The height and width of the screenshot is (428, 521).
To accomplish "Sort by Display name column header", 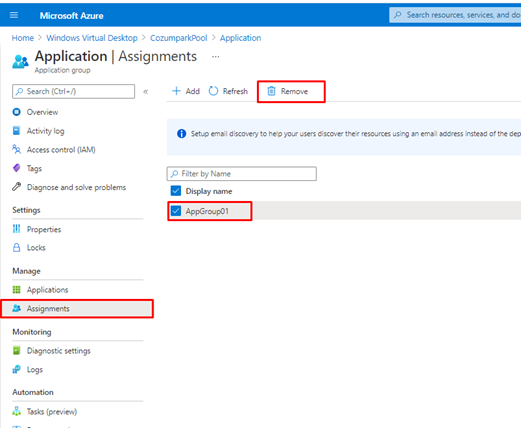I will pos(209,191).
